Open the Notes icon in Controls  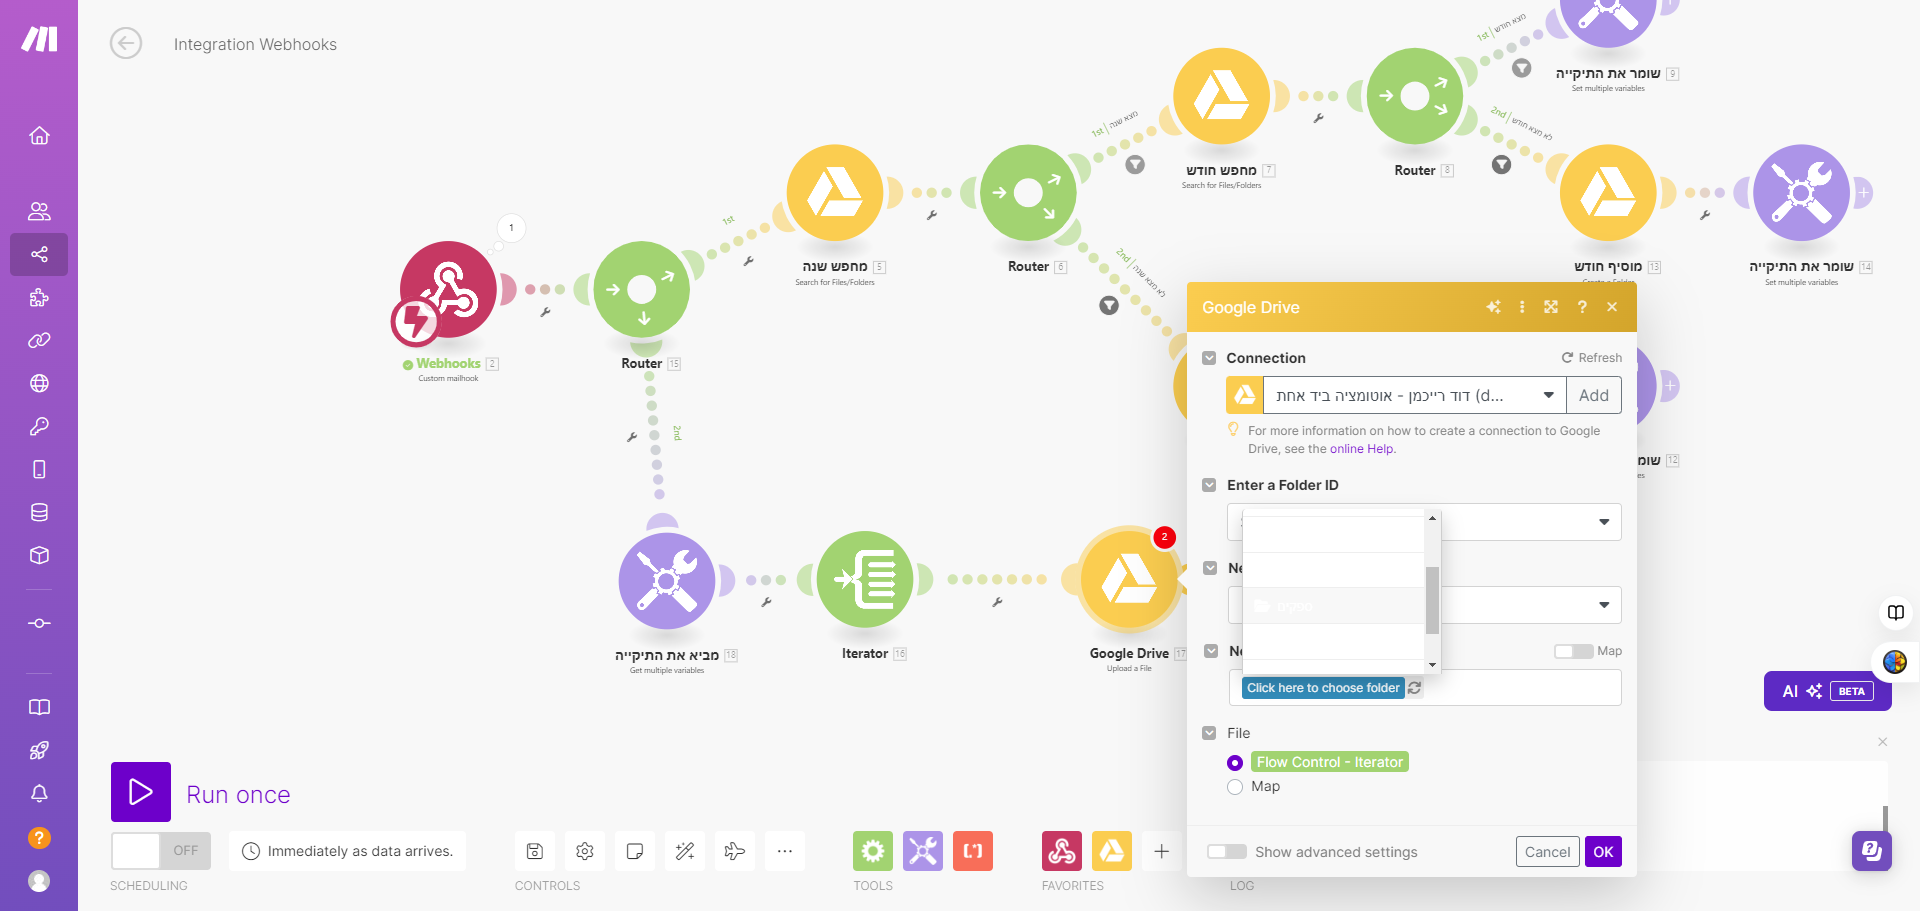635,851
